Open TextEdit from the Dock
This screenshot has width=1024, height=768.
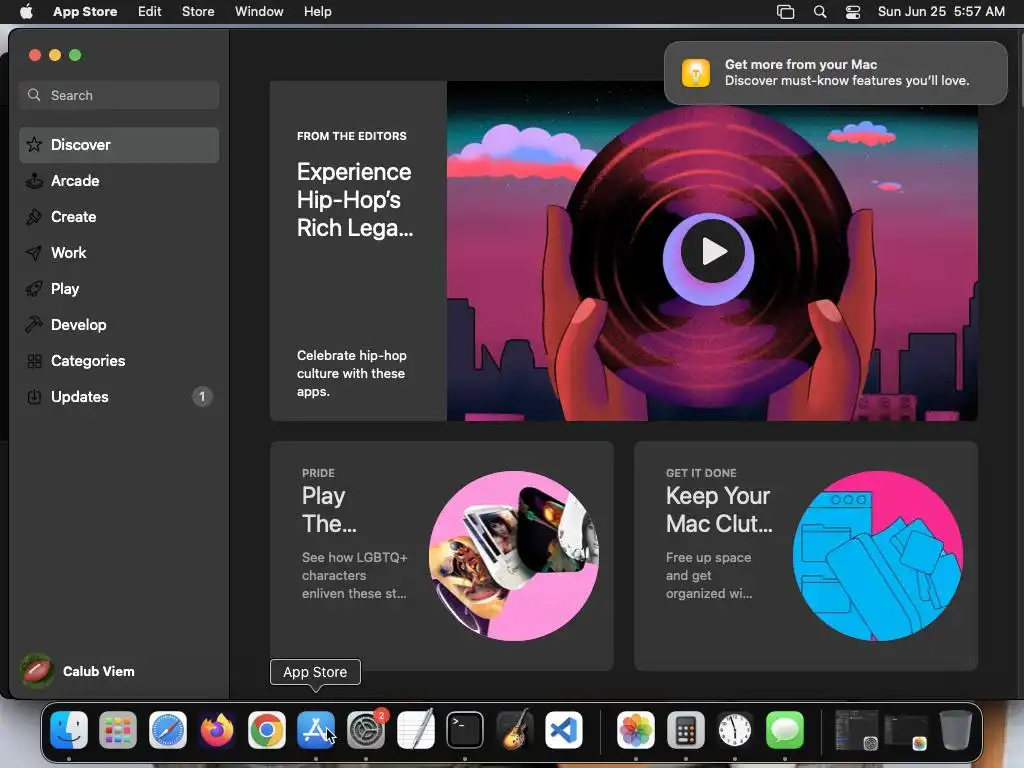(x=415, y=730)
